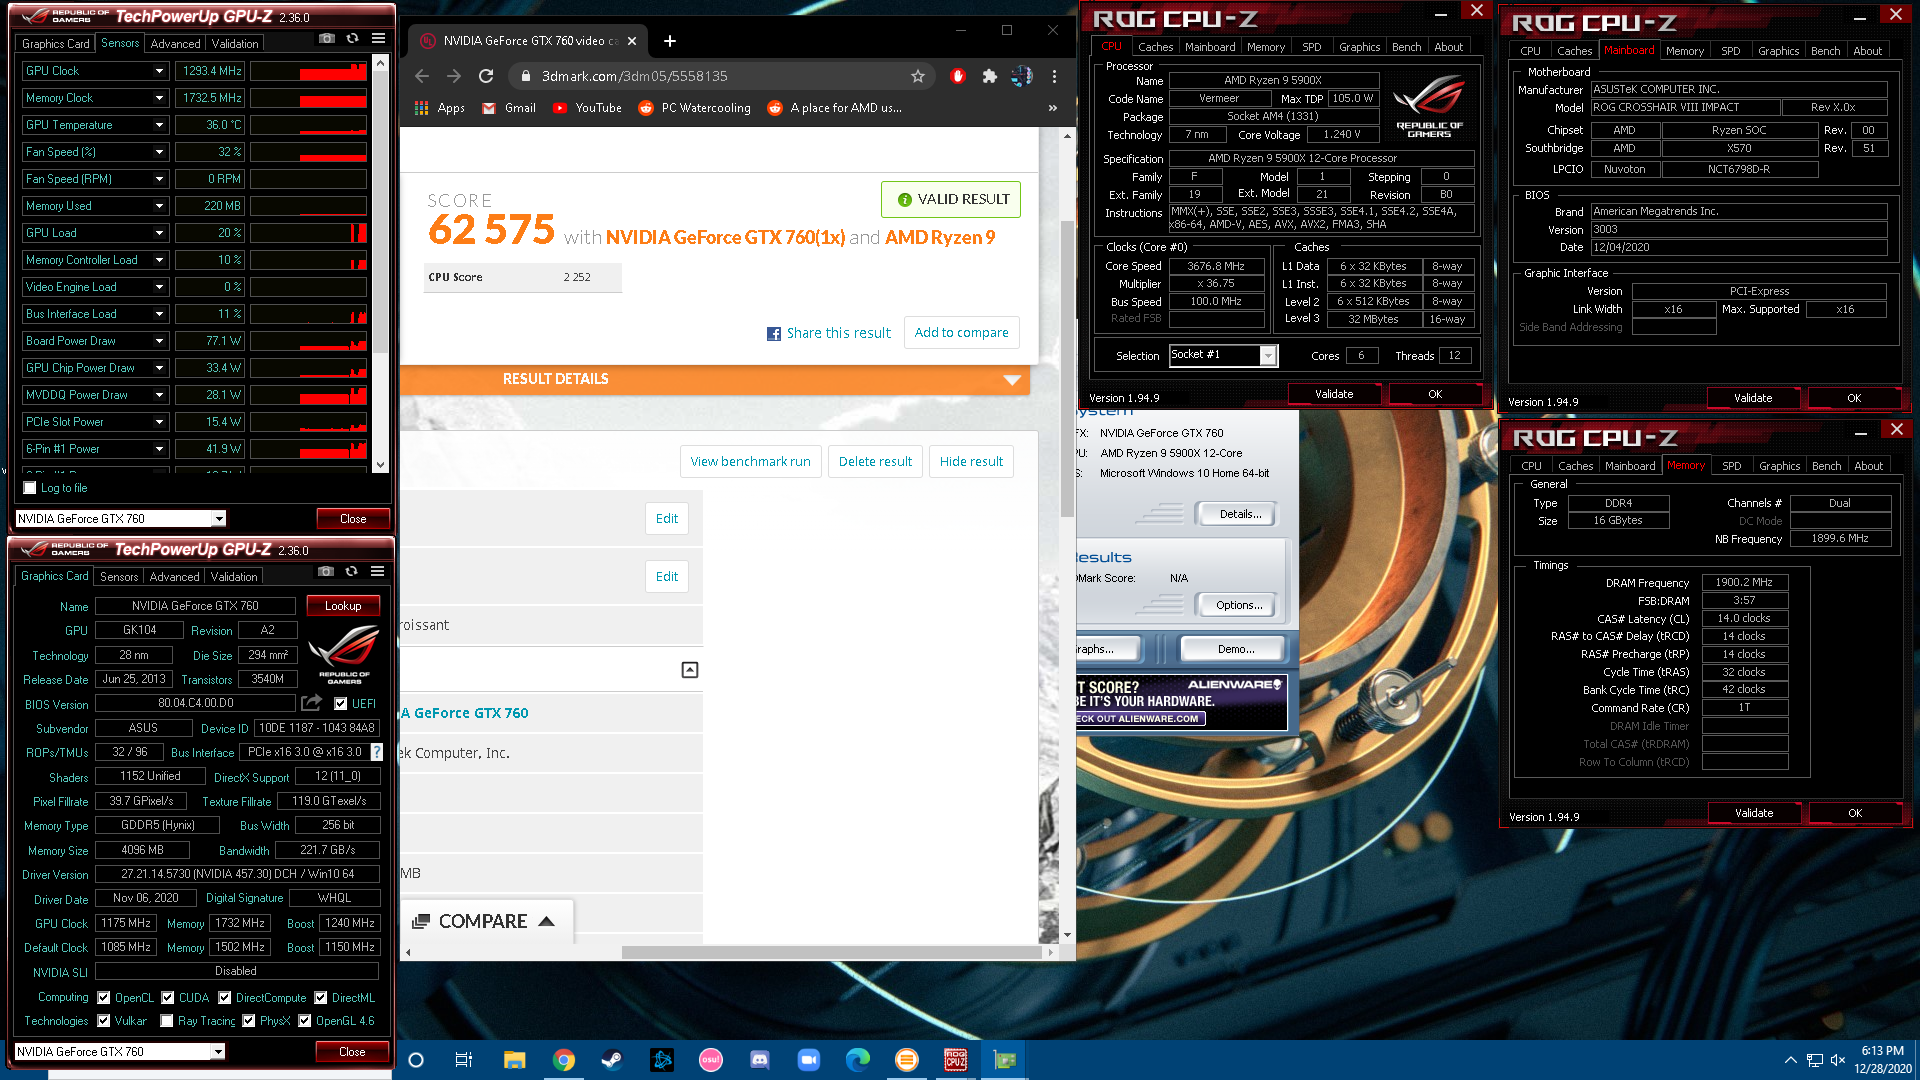Click Chrome page horizontal scrollbar thumb

click(x=832, y=952)
